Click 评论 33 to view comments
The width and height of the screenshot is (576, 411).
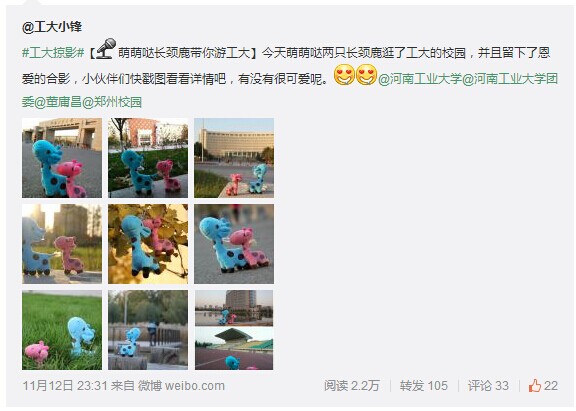coord(488,386)
